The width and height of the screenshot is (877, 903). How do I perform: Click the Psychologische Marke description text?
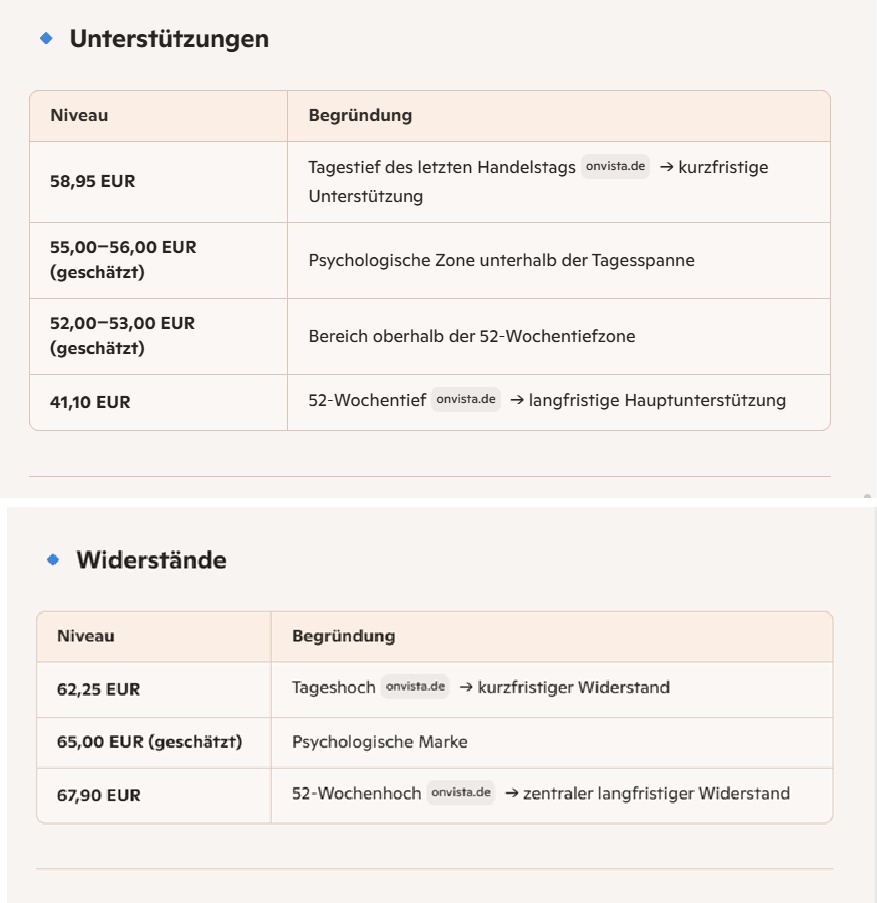pyautogui.click(x=379, y=742)
